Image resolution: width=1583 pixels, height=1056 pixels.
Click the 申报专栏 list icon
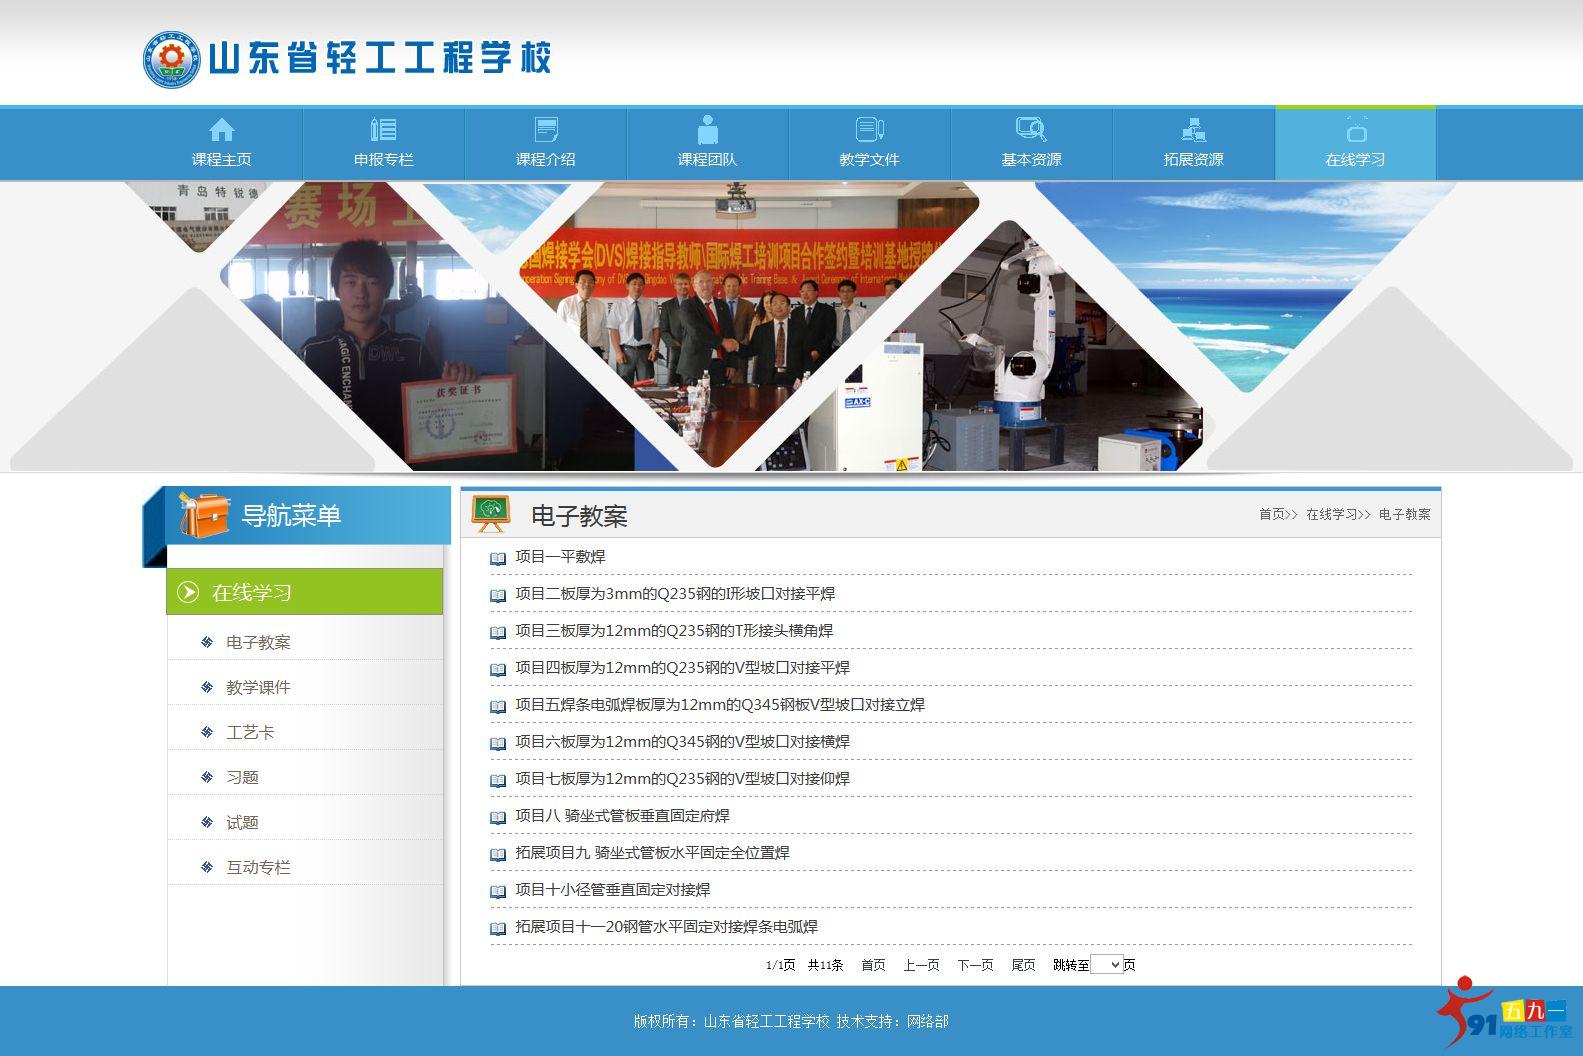383,130
